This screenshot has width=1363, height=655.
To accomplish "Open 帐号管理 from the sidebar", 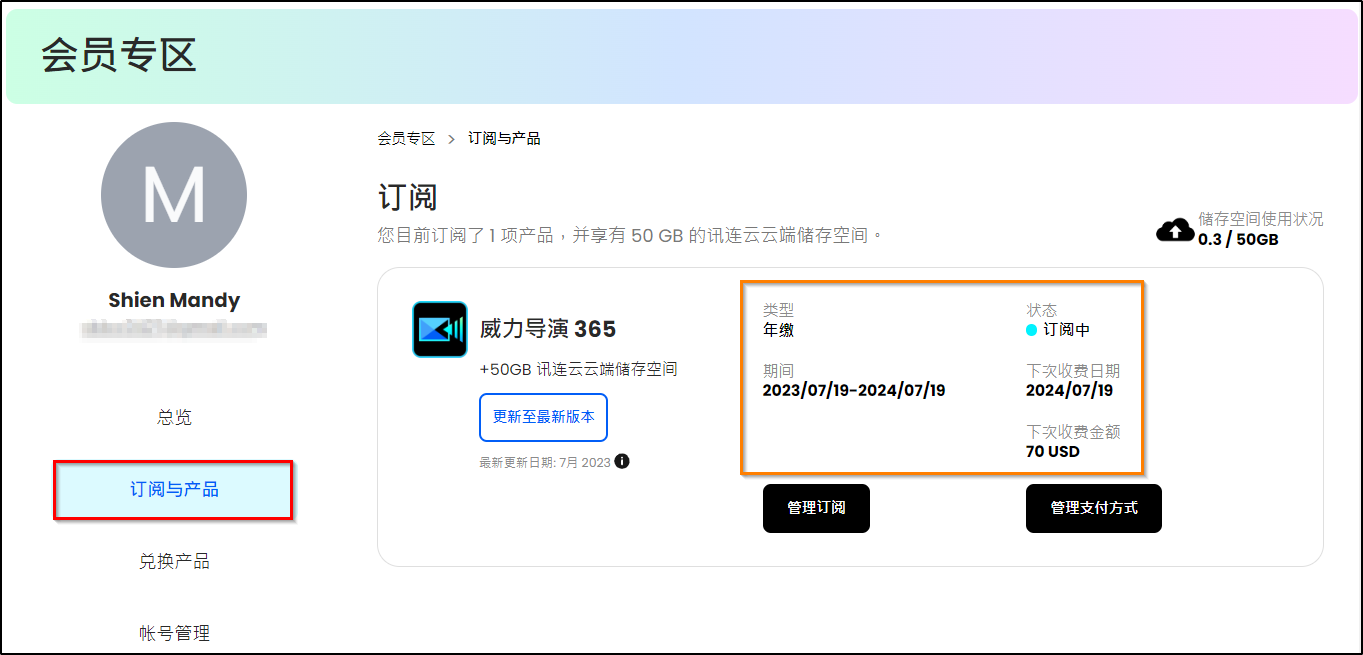I will 174,633.
